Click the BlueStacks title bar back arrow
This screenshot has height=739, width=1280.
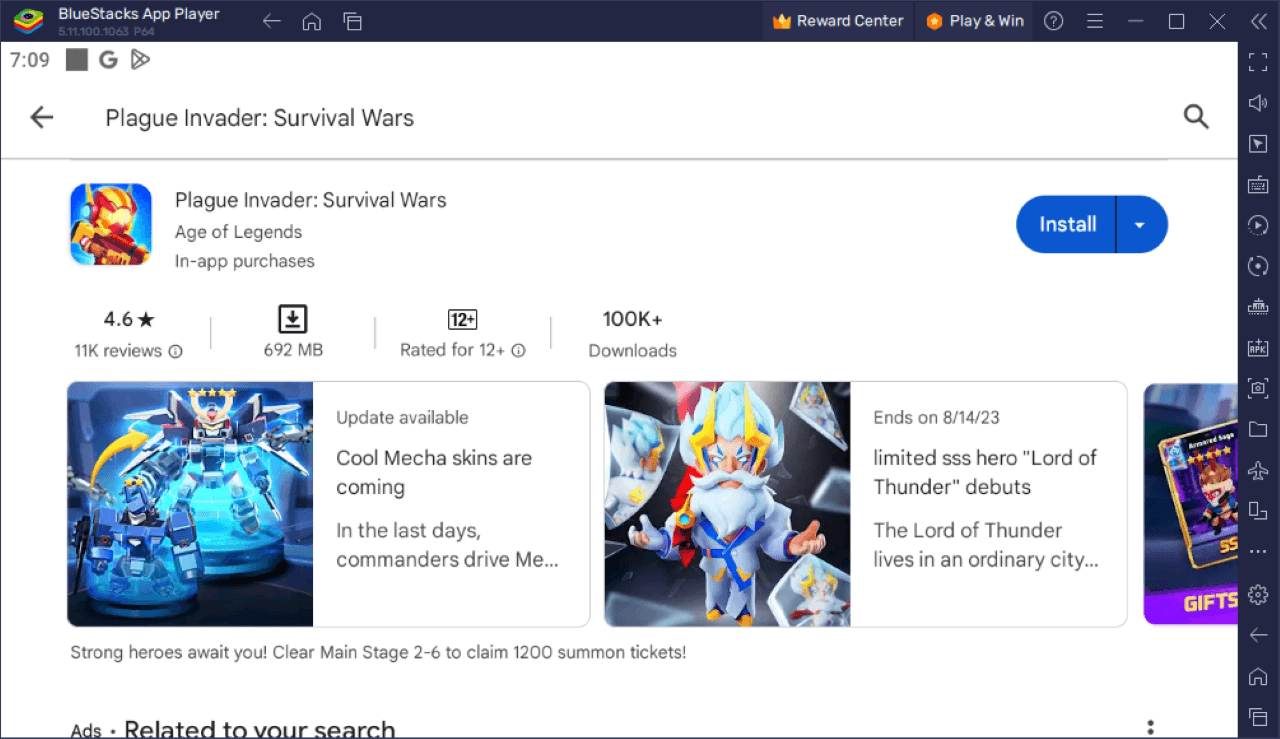click(x=271, y=21)
